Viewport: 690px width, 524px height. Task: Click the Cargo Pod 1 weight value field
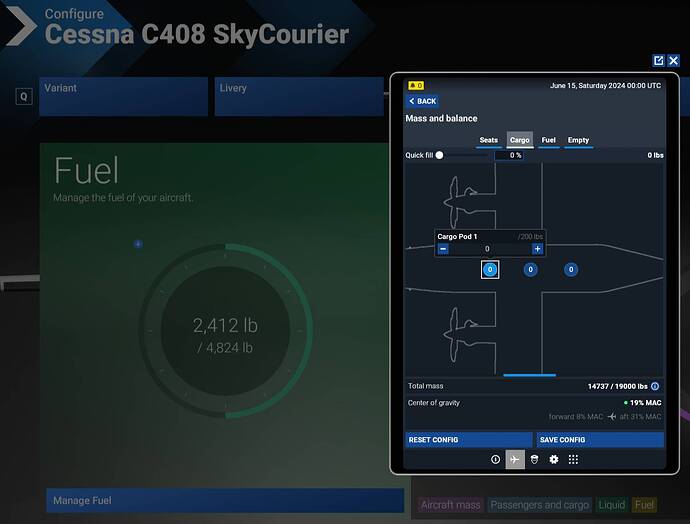tap(490, 249)
